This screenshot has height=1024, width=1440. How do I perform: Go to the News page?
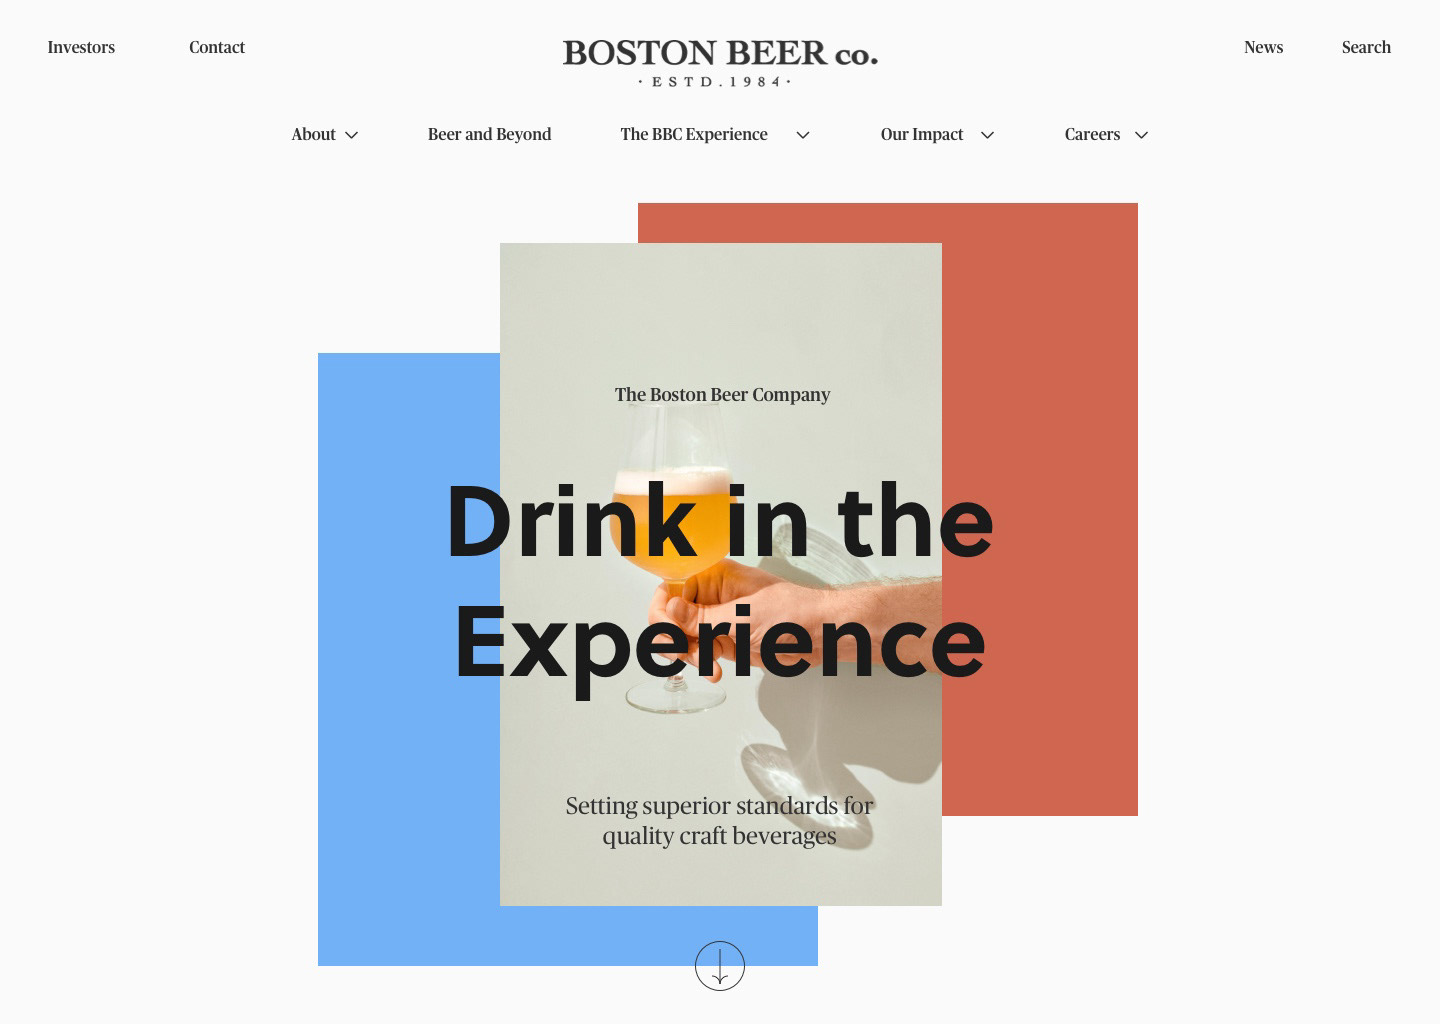pos(1263,47)
